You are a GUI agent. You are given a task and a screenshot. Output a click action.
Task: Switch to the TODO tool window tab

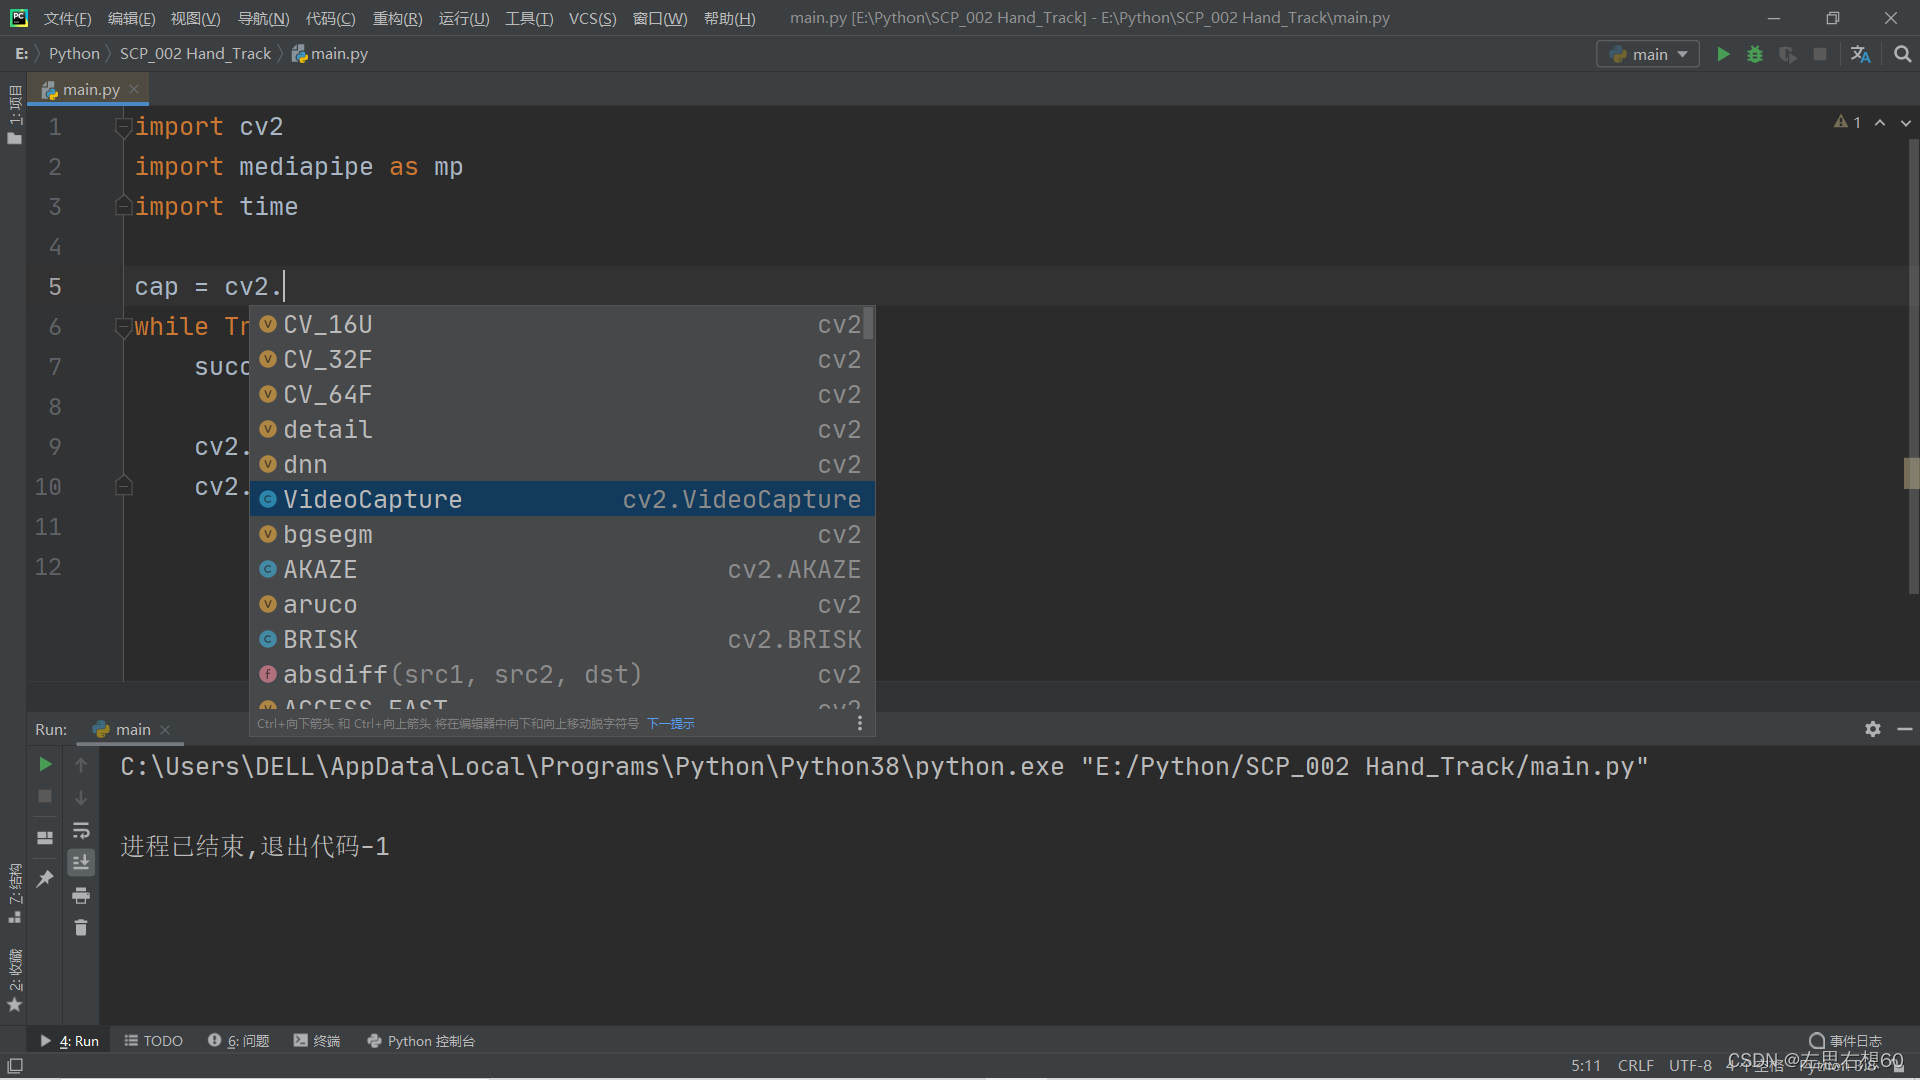pos(153,1041)
